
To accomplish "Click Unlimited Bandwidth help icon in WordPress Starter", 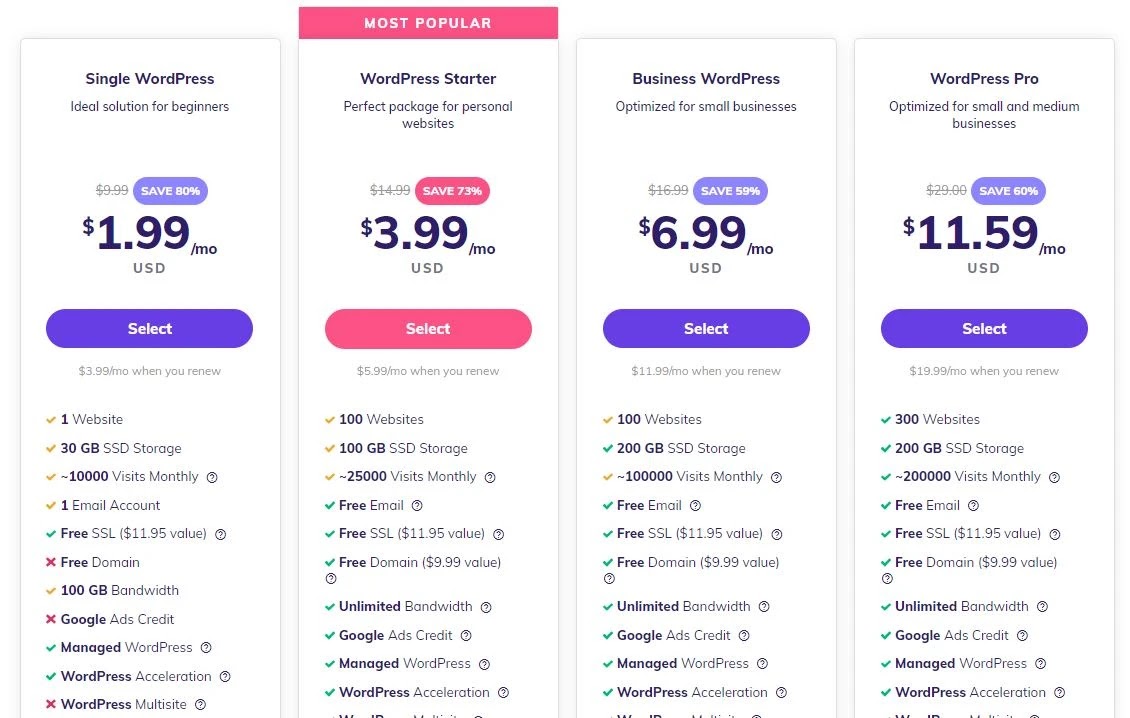I will point(486,607).
